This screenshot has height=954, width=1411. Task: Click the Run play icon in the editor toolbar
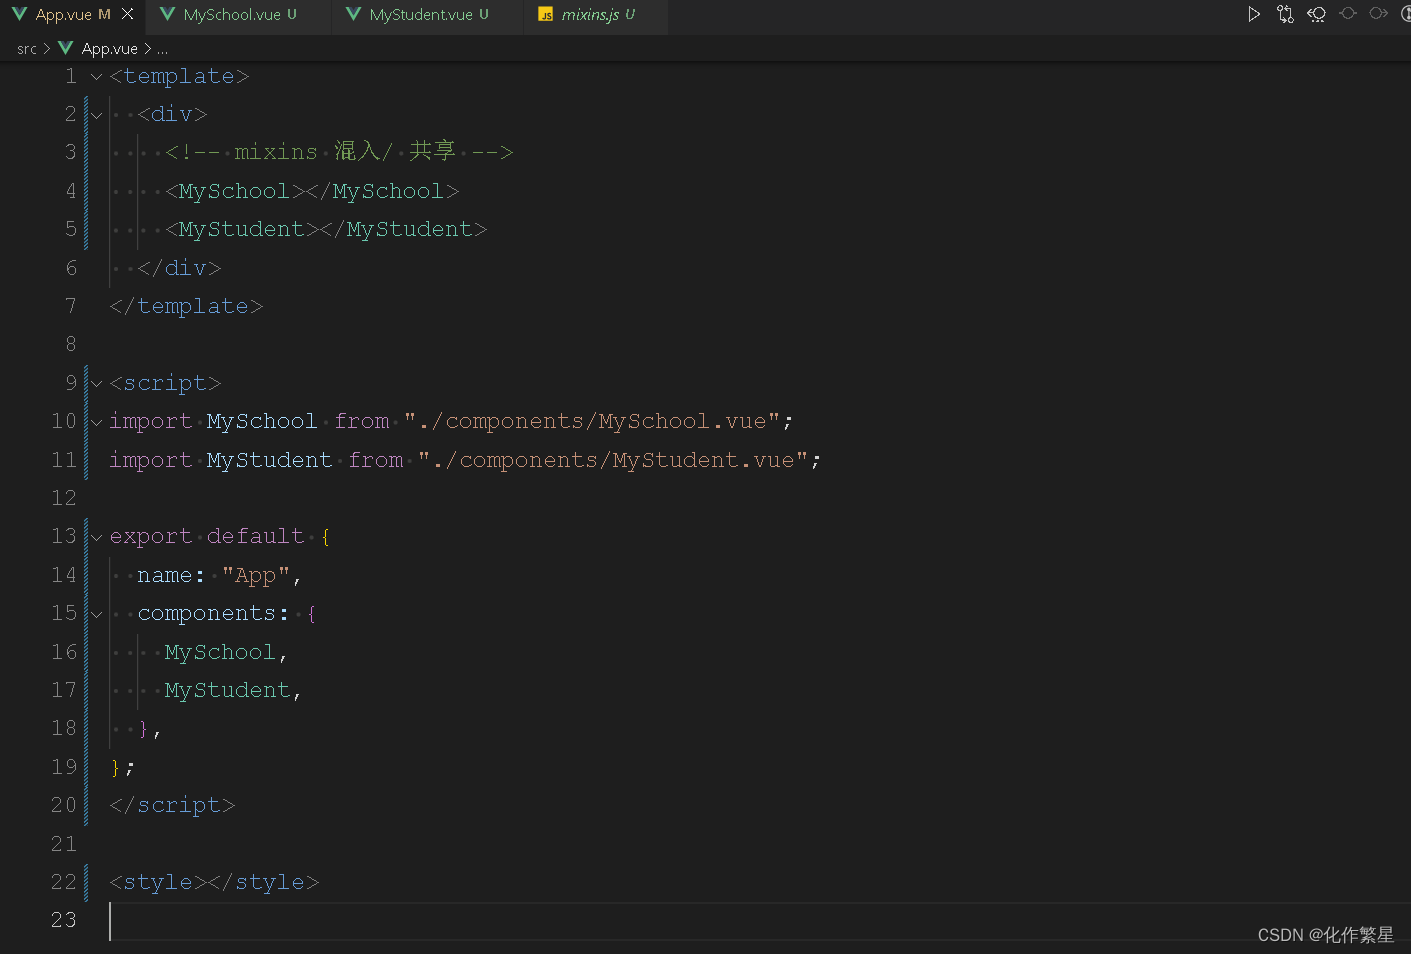[x=1254, y=14]
